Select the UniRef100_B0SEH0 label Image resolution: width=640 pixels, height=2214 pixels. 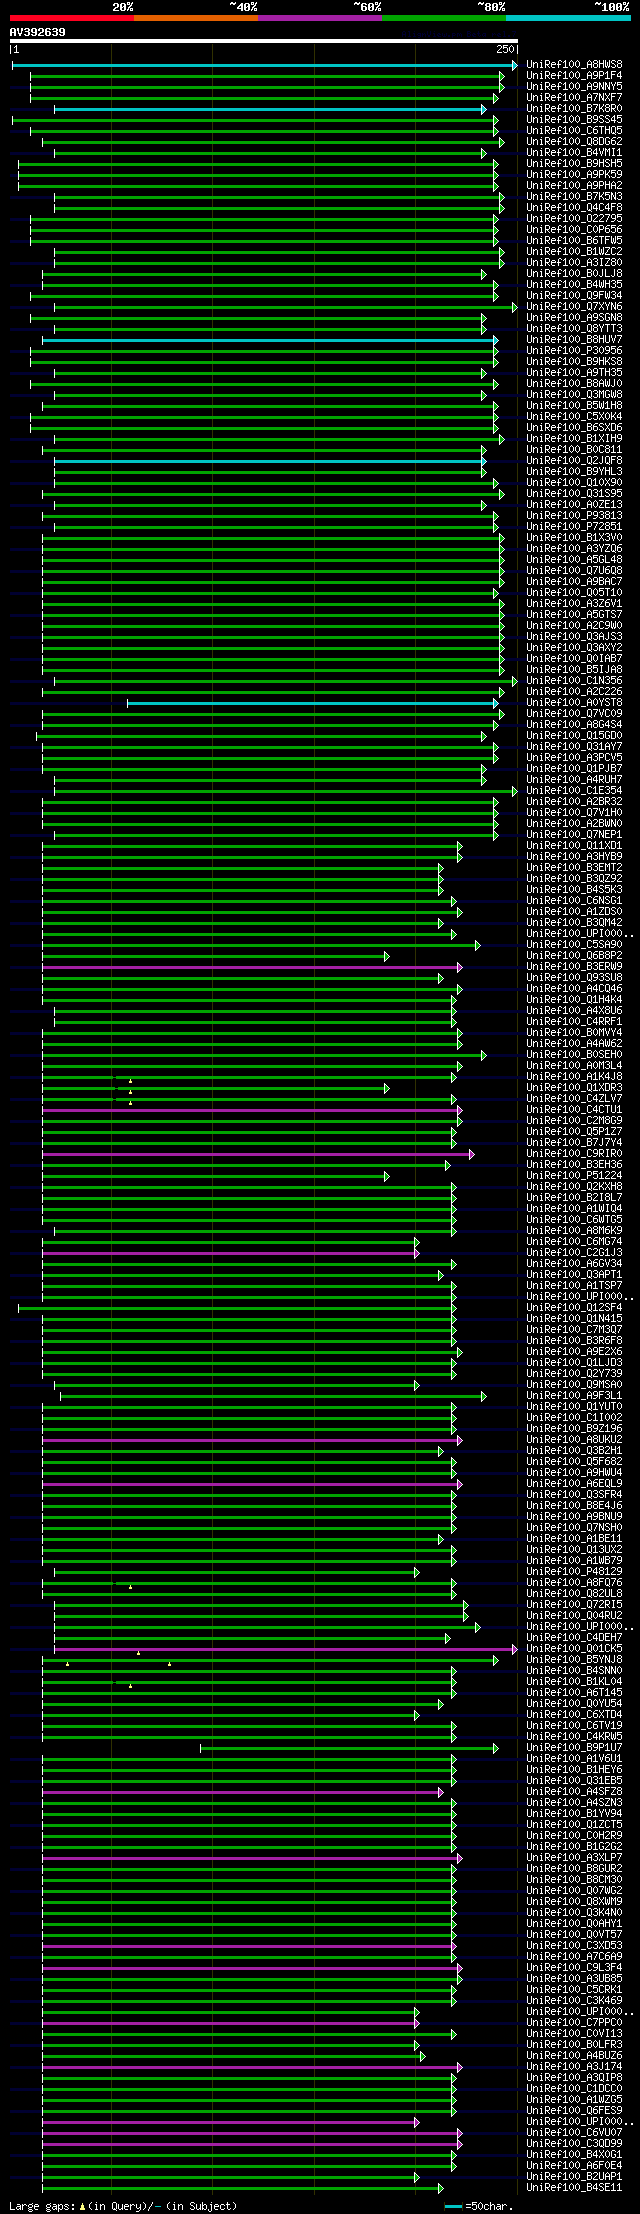click(574, 1055)
